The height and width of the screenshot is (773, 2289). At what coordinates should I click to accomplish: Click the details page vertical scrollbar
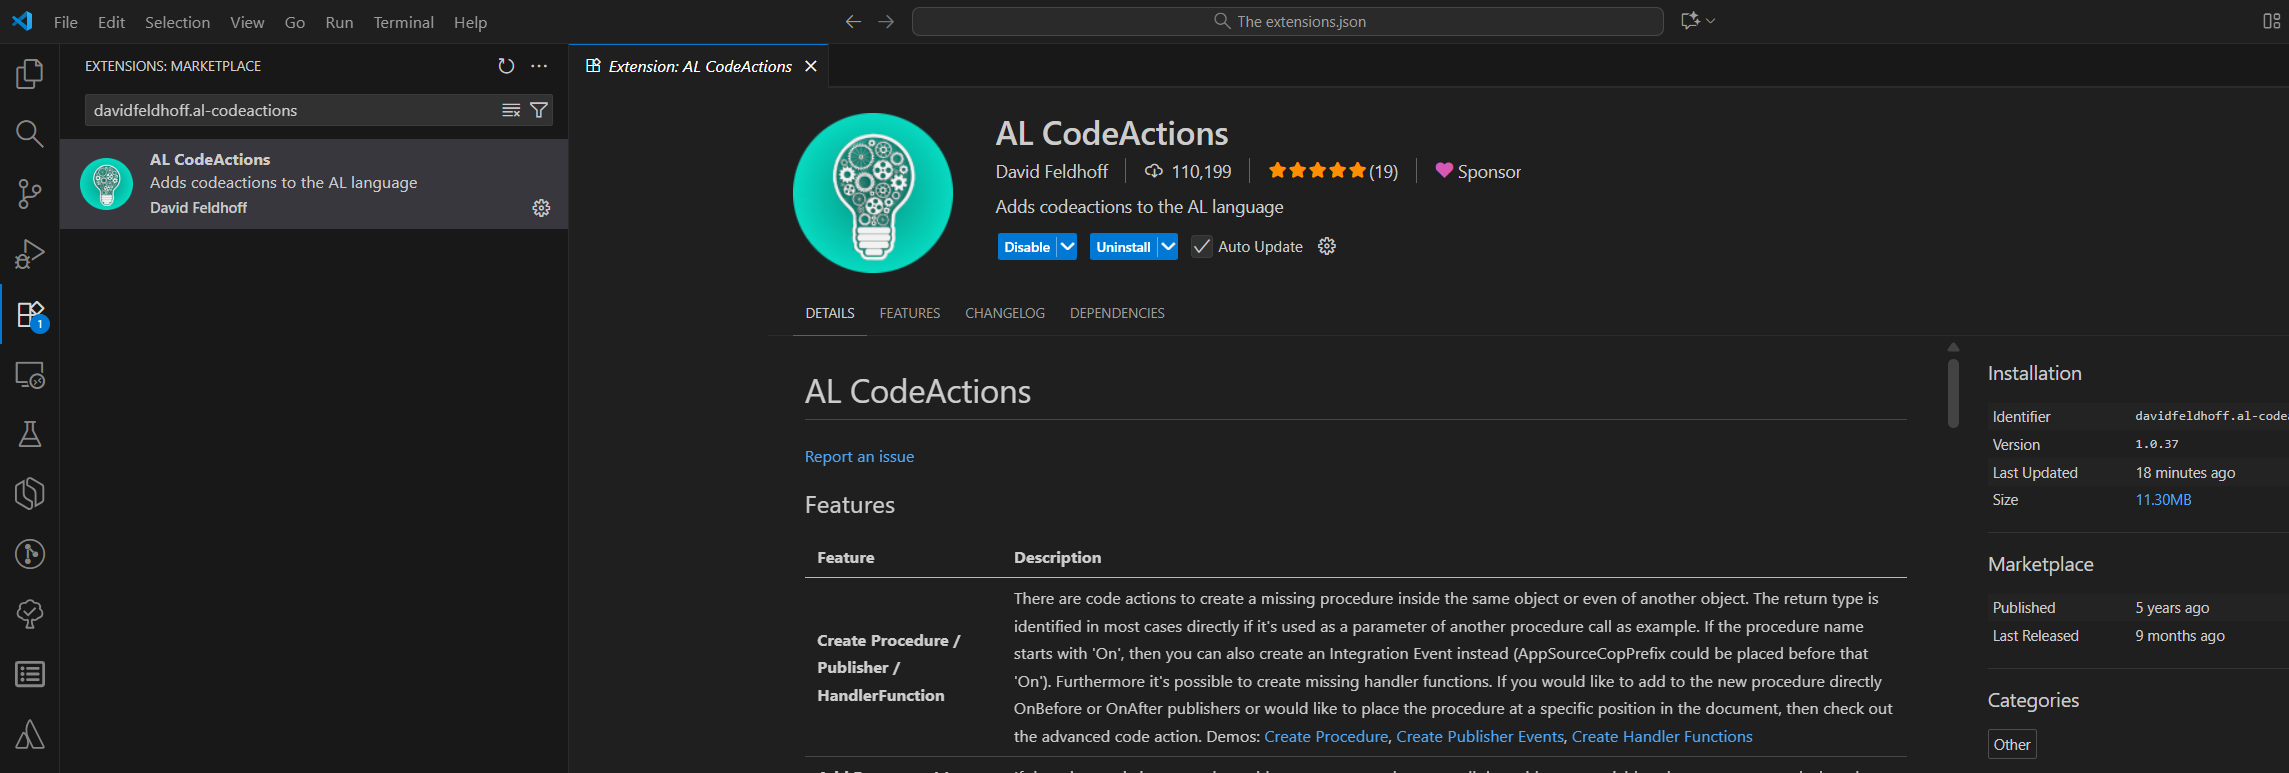(x=1953, y=392)
